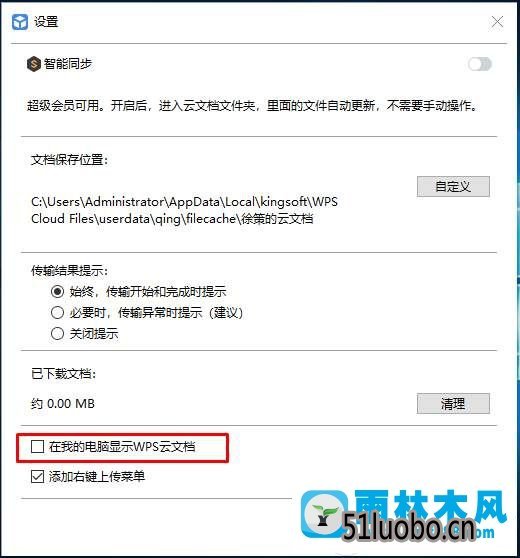520x558 pixels.
Task: Click the WPS Cloud Files save path text
Action: [184, 210]
